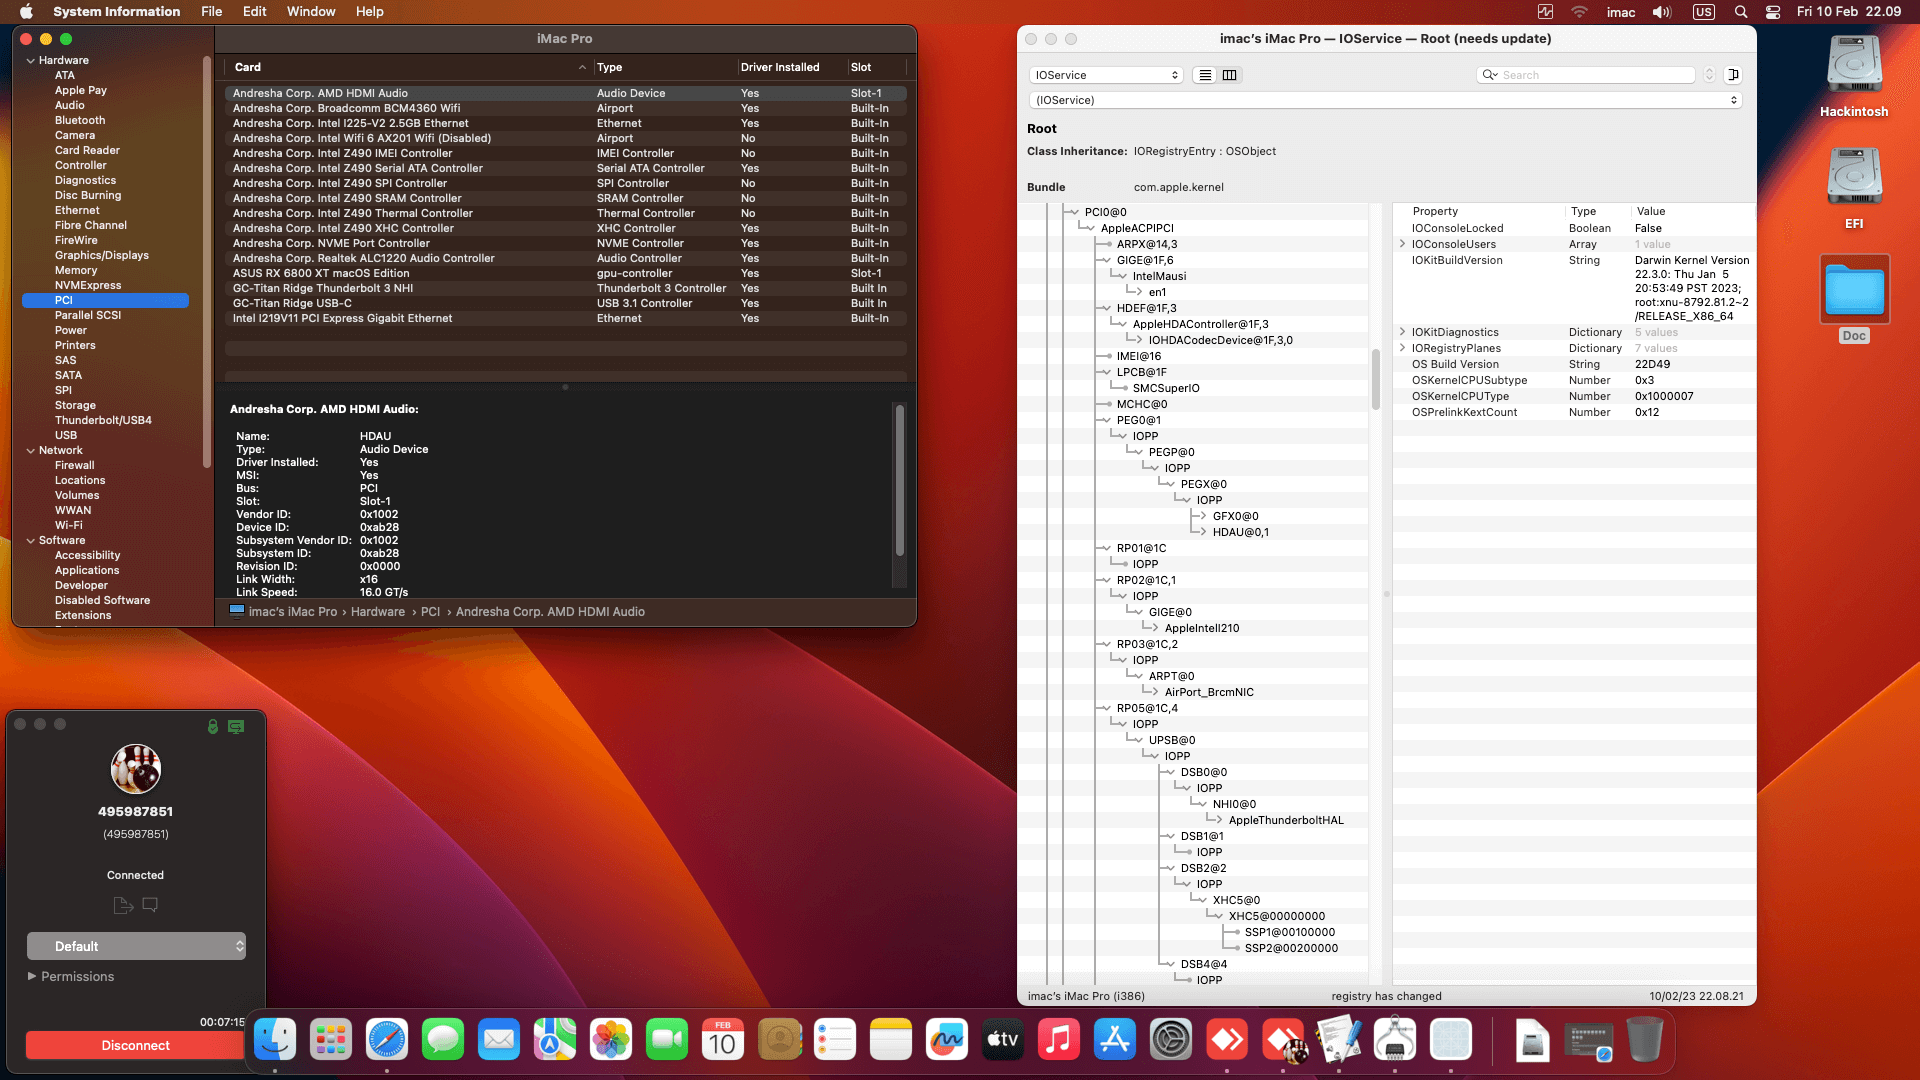This screenshot has width=1920, height=1080.
Task: Click the volume icon in the menu bar
Action: pyautogui.click(x=1660, y=12)
